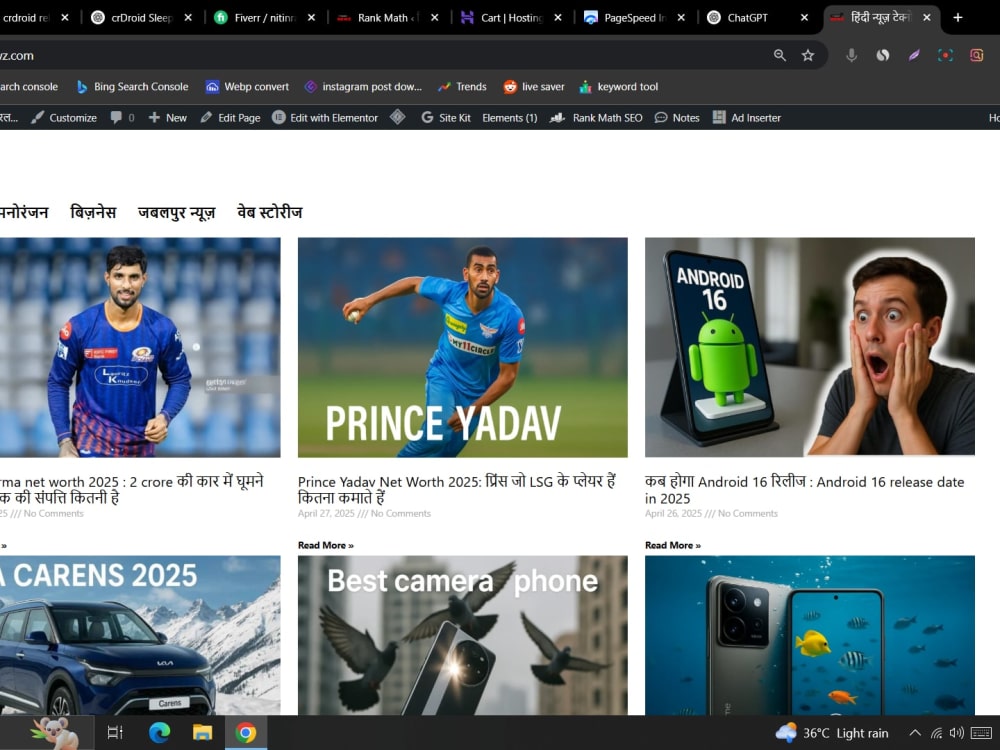This screenshot has width=1000, height=750.
Task: Click the zoom magnifier in address bar
Action: click(779, 55)
